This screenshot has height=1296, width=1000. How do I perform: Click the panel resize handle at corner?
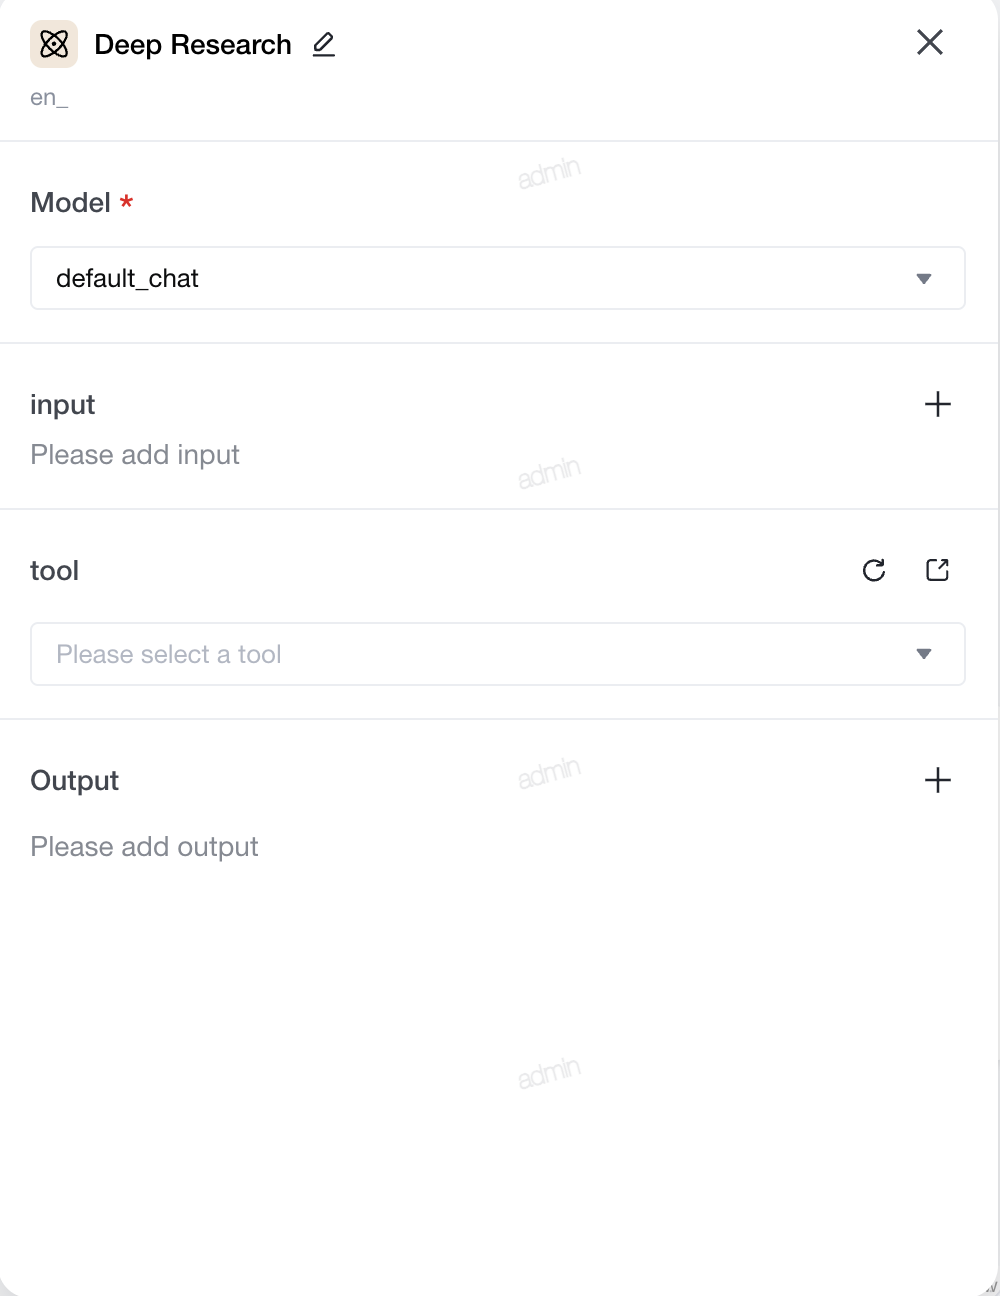tap(990, 1287)
